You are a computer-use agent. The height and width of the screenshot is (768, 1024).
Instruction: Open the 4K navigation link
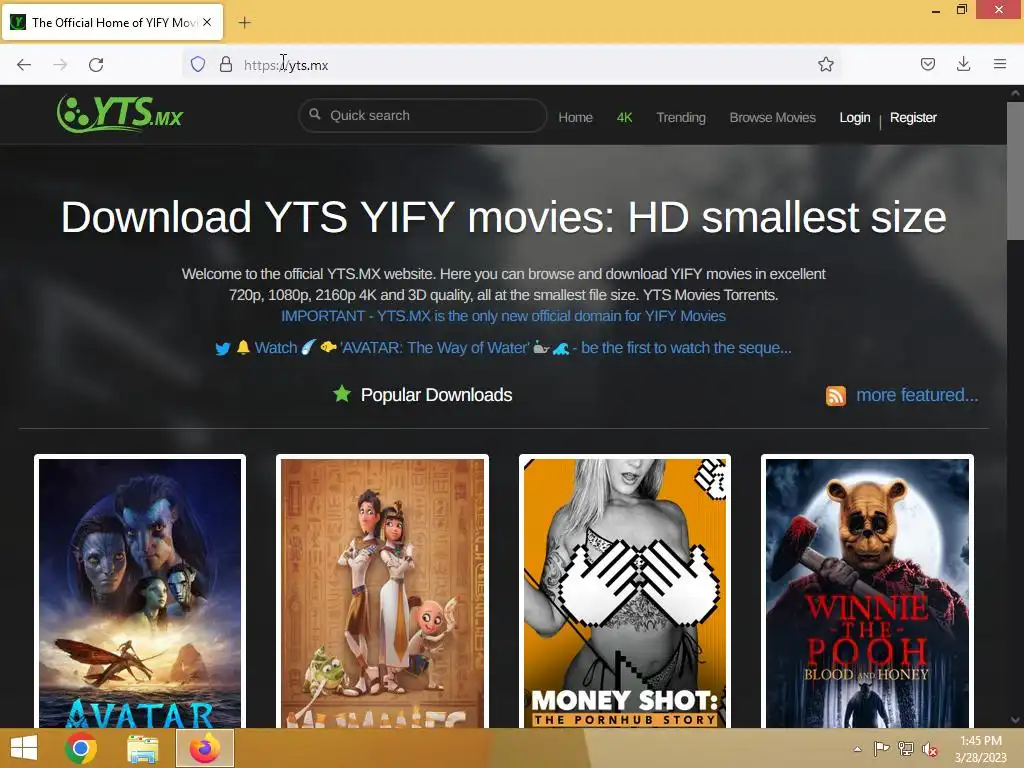coord(624,118)
